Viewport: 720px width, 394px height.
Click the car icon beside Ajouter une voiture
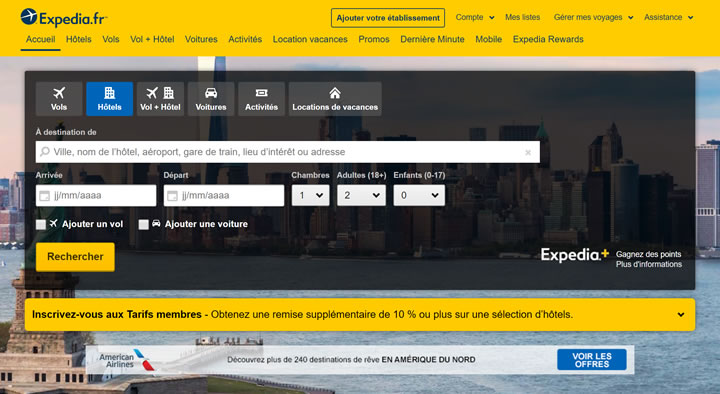pyautogui.click(x=156, y=223)
